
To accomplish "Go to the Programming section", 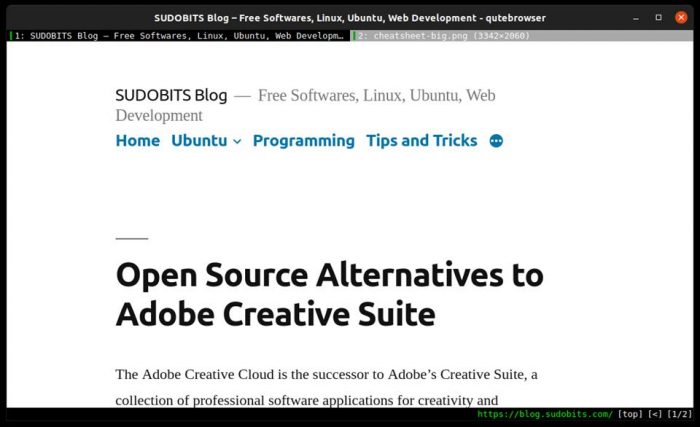I will coord(303,141).
